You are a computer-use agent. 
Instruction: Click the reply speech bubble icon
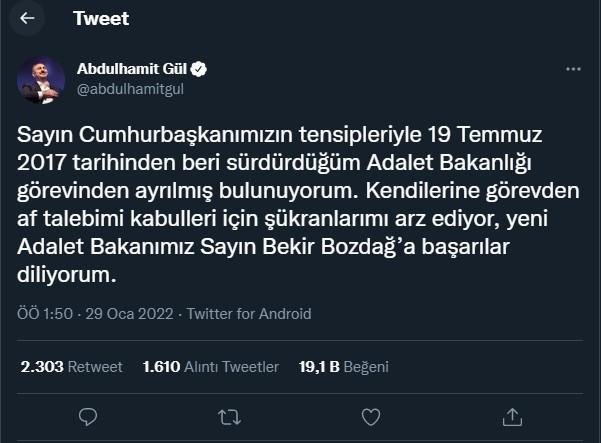87,414
